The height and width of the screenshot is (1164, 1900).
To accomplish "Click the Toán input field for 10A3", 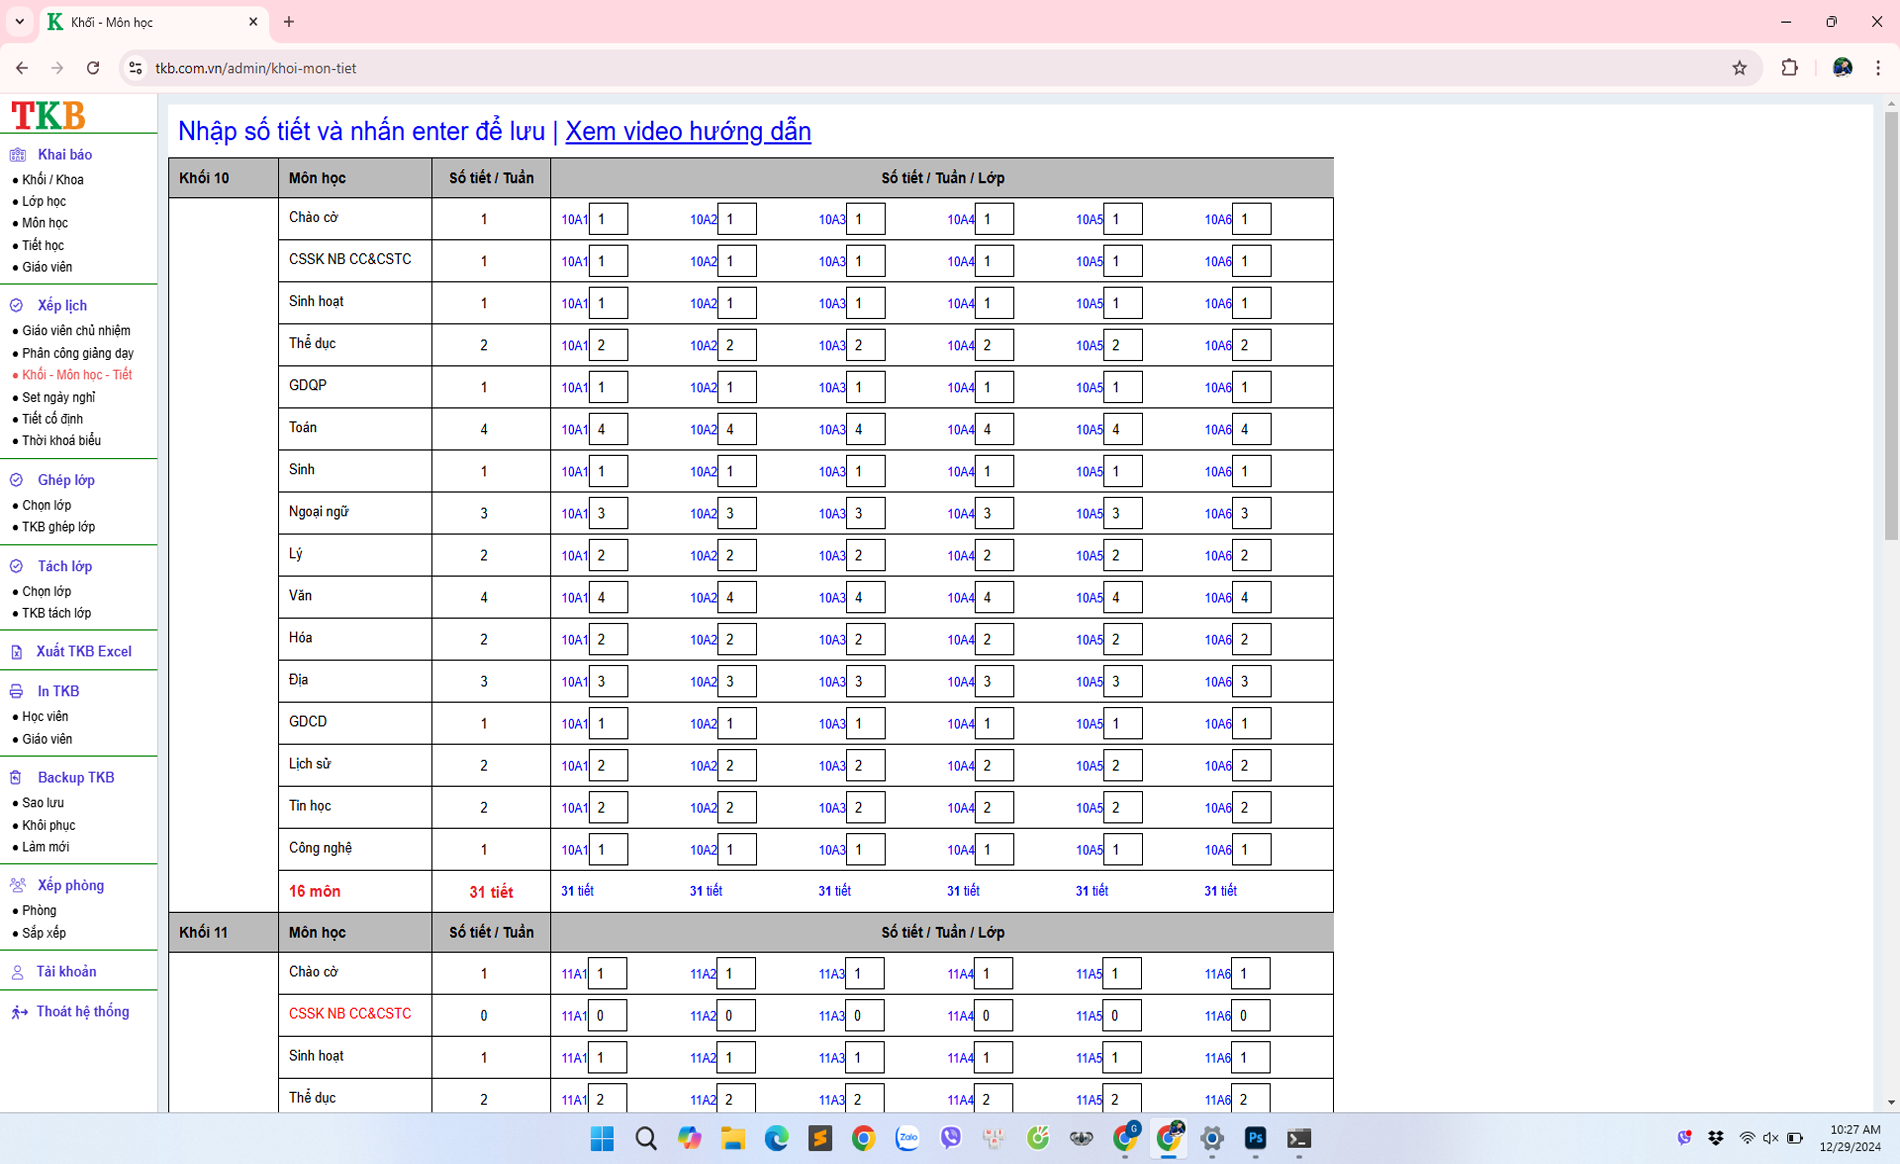I will (x=865, y=429).
